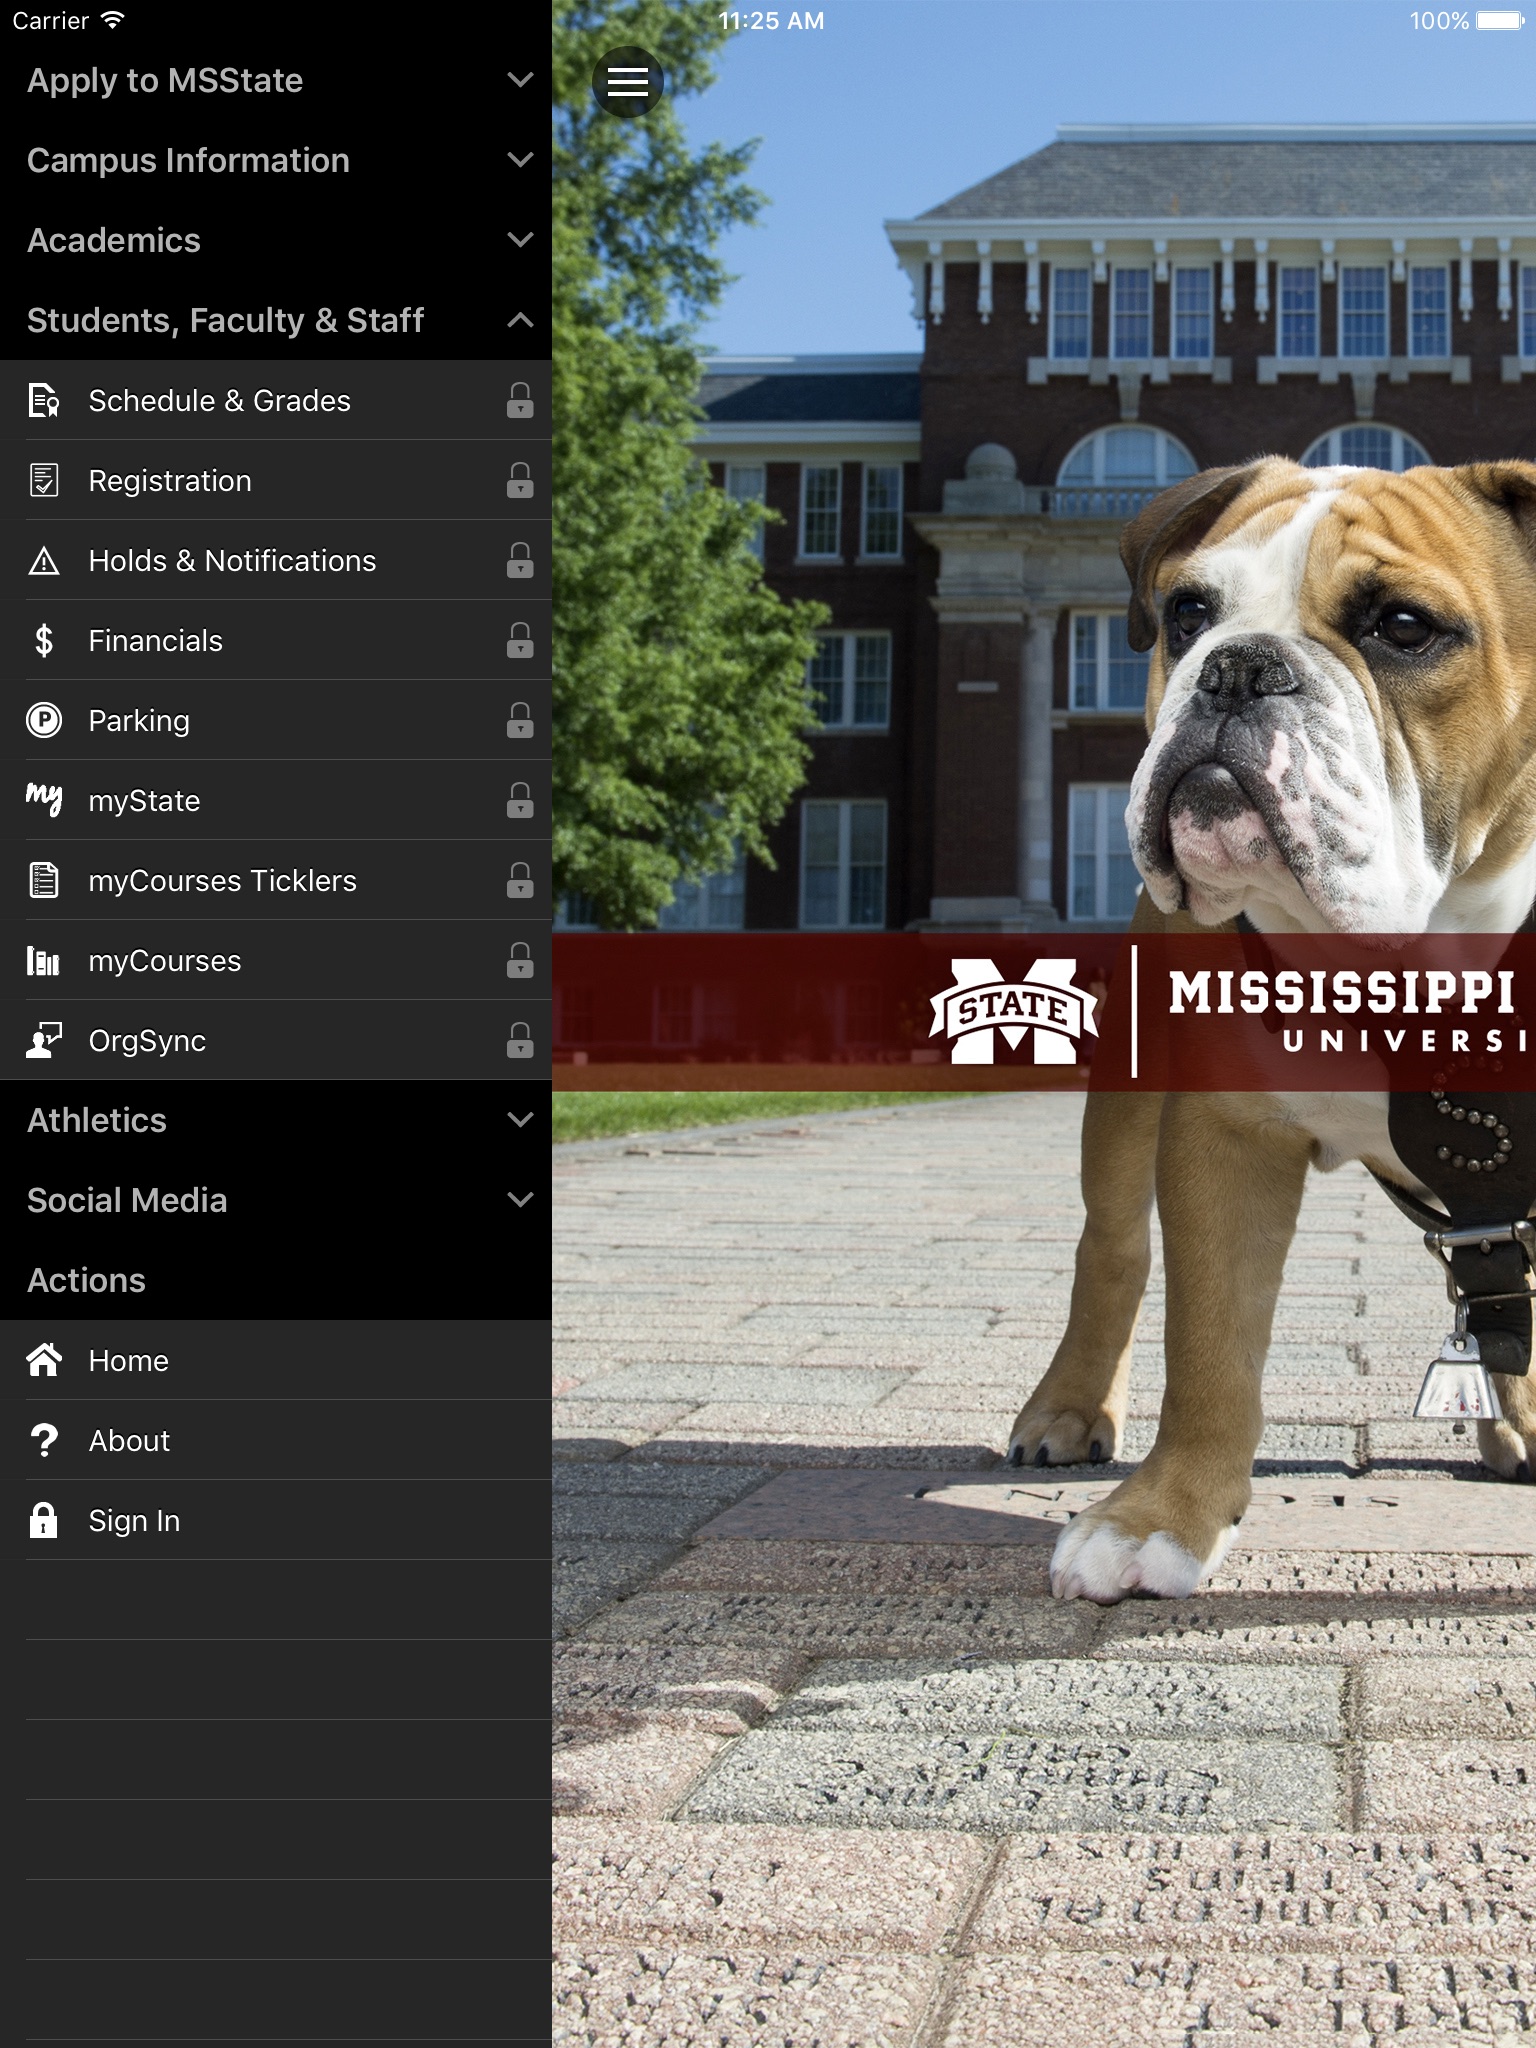Screen dimensions: 1536x2048
Task: Click the Carrier label in status bar
Action: click(50, 20)
